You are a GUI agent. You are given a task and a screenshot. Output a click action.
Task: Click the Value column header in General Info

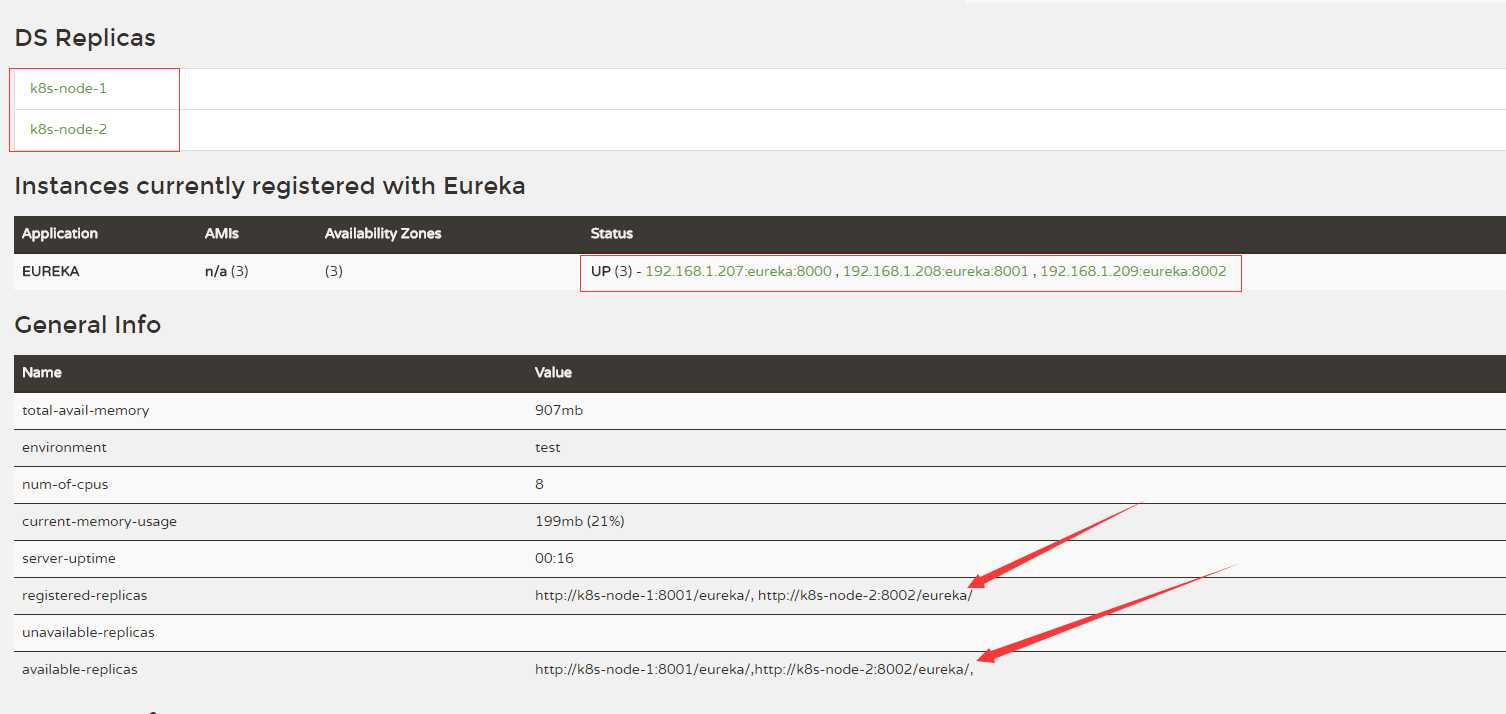(554, 373)
